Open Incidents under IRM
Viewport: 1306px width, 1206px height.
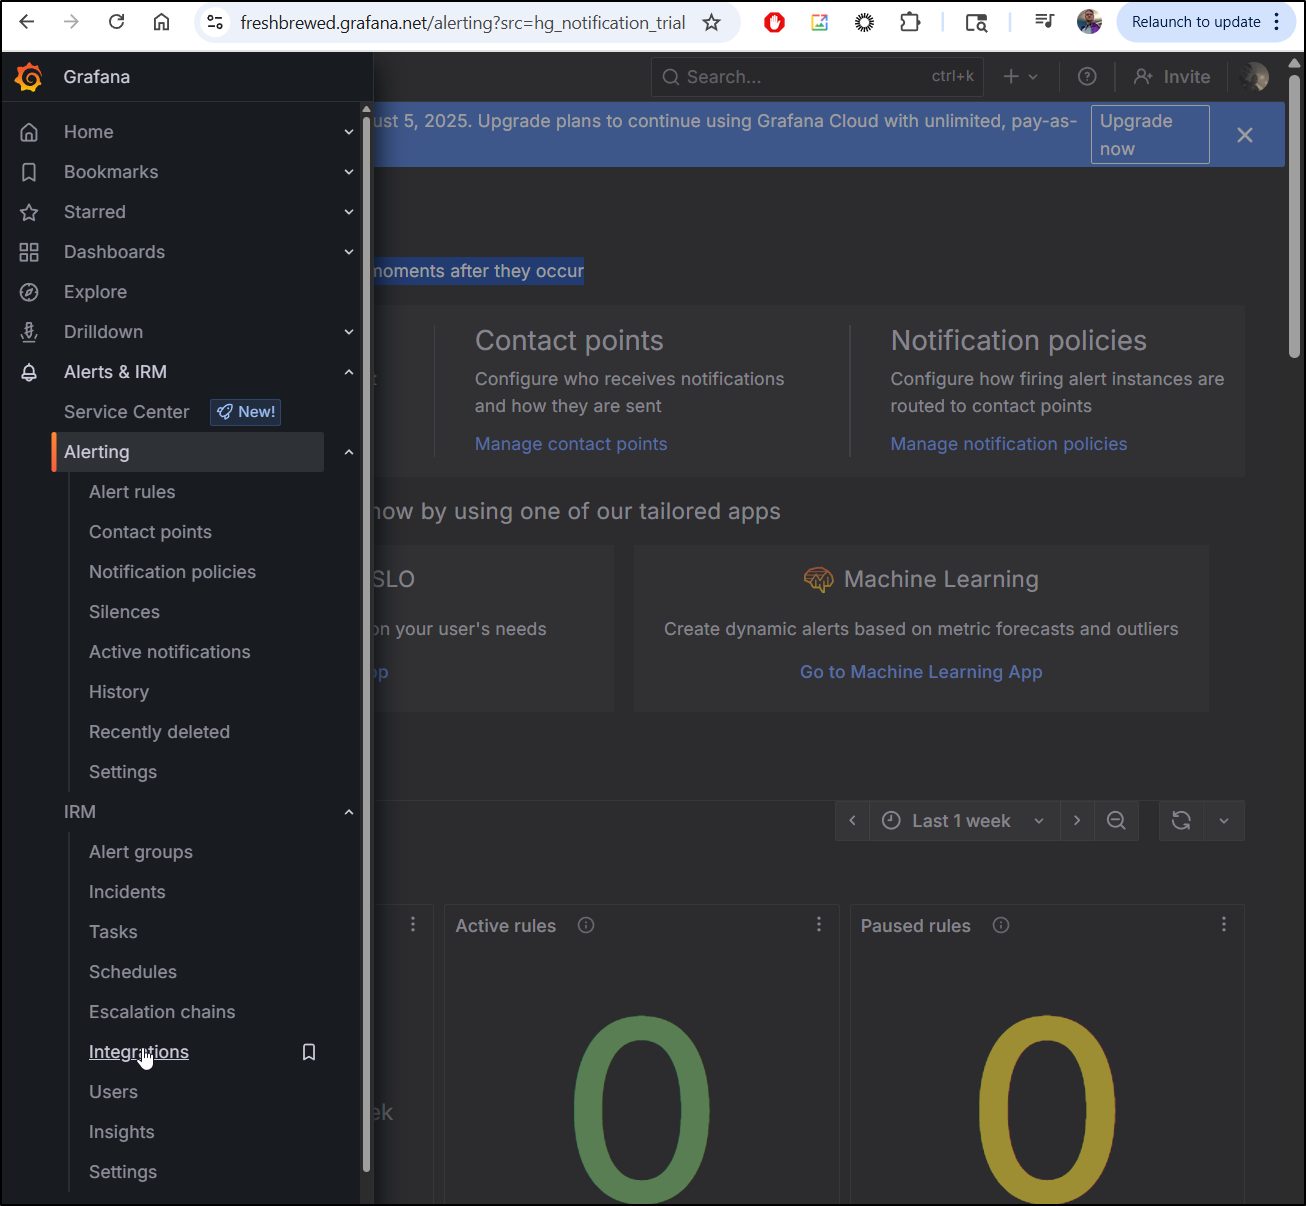pos(127,892)
